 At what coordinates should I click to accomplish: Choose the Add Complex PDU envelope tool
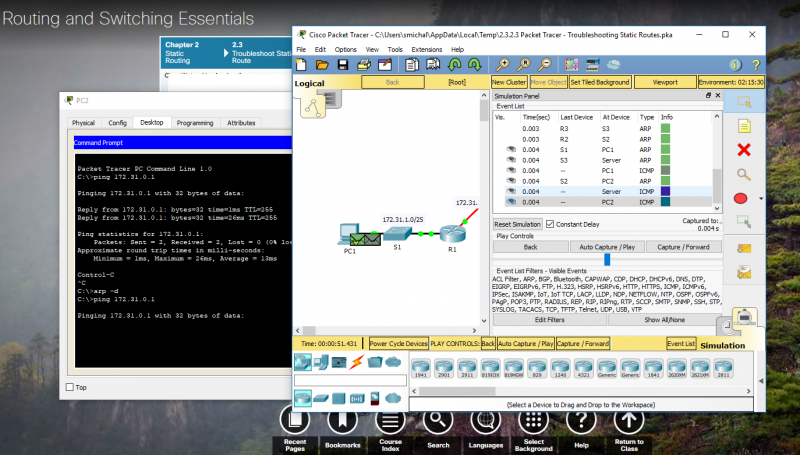coord(744,272)
